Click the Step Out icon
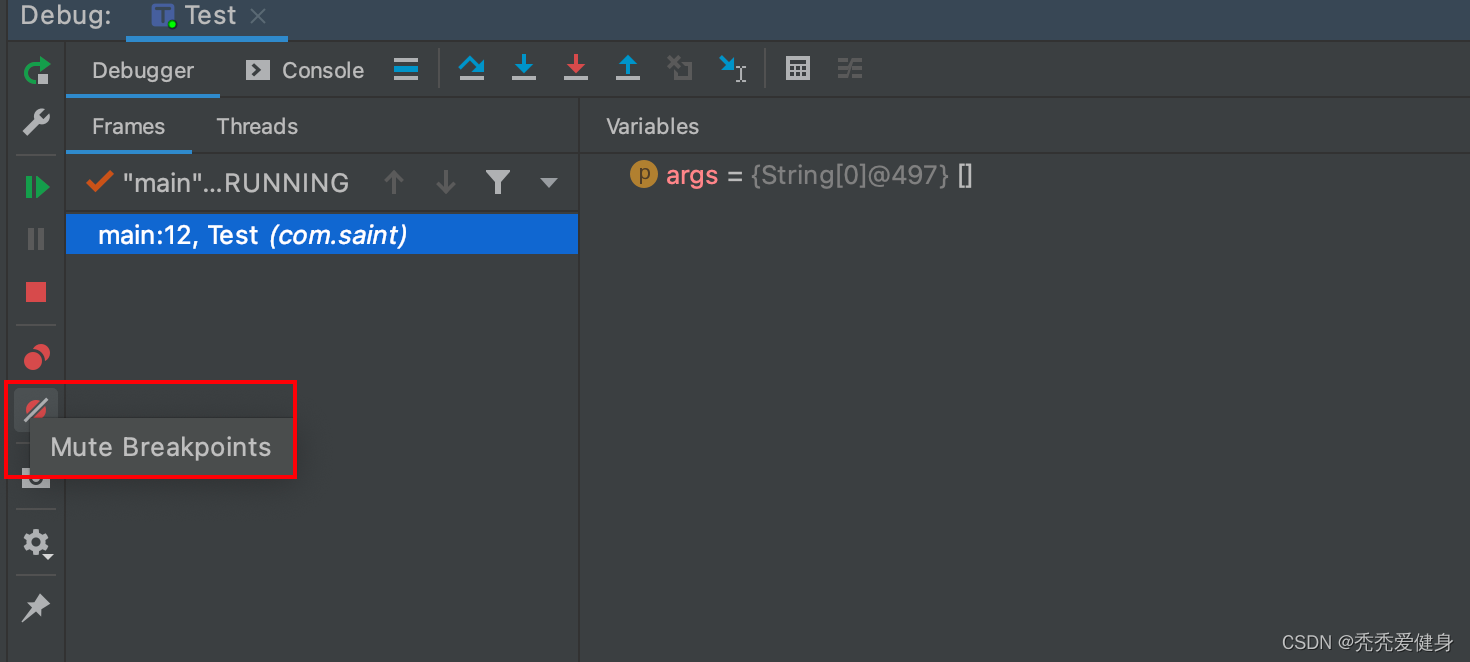Screen dimensions: 1470x662 point(627,68)
